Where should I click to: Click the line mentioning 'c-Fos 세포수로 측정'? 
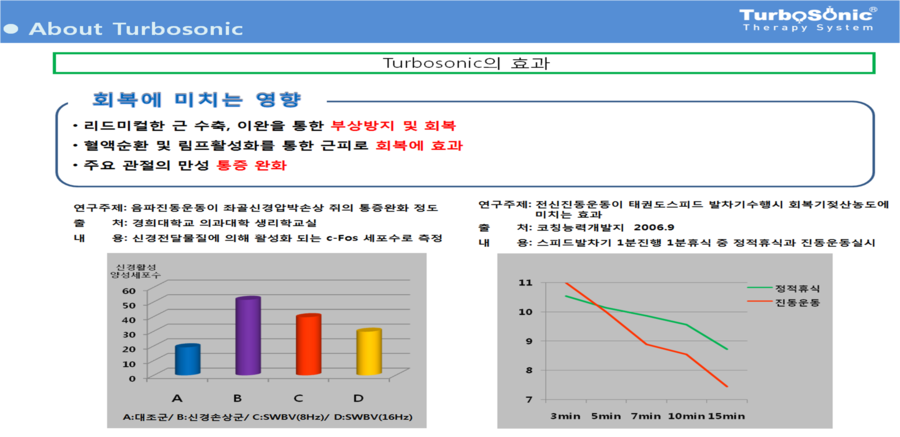click(x=258, y=238)
